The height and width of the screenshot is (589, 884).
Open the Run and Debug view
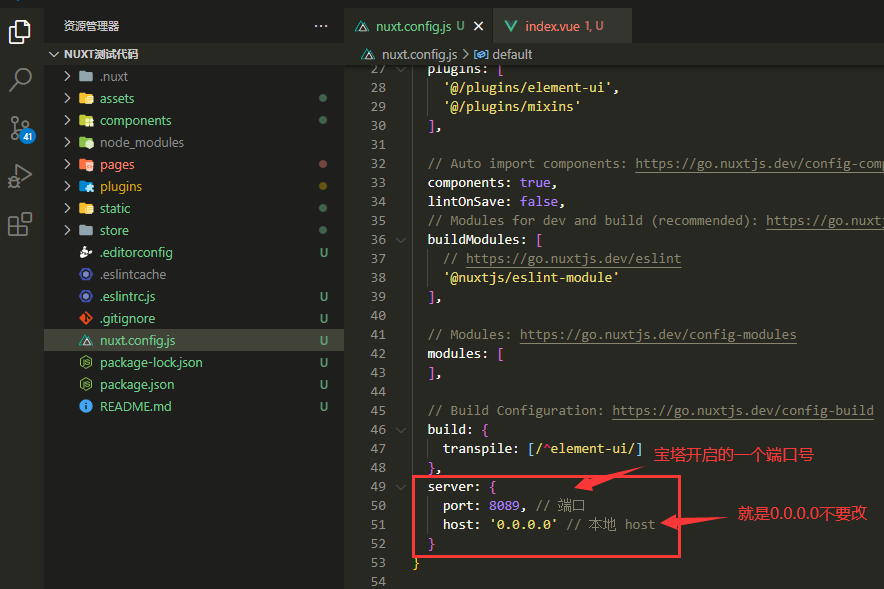(20, 176)
